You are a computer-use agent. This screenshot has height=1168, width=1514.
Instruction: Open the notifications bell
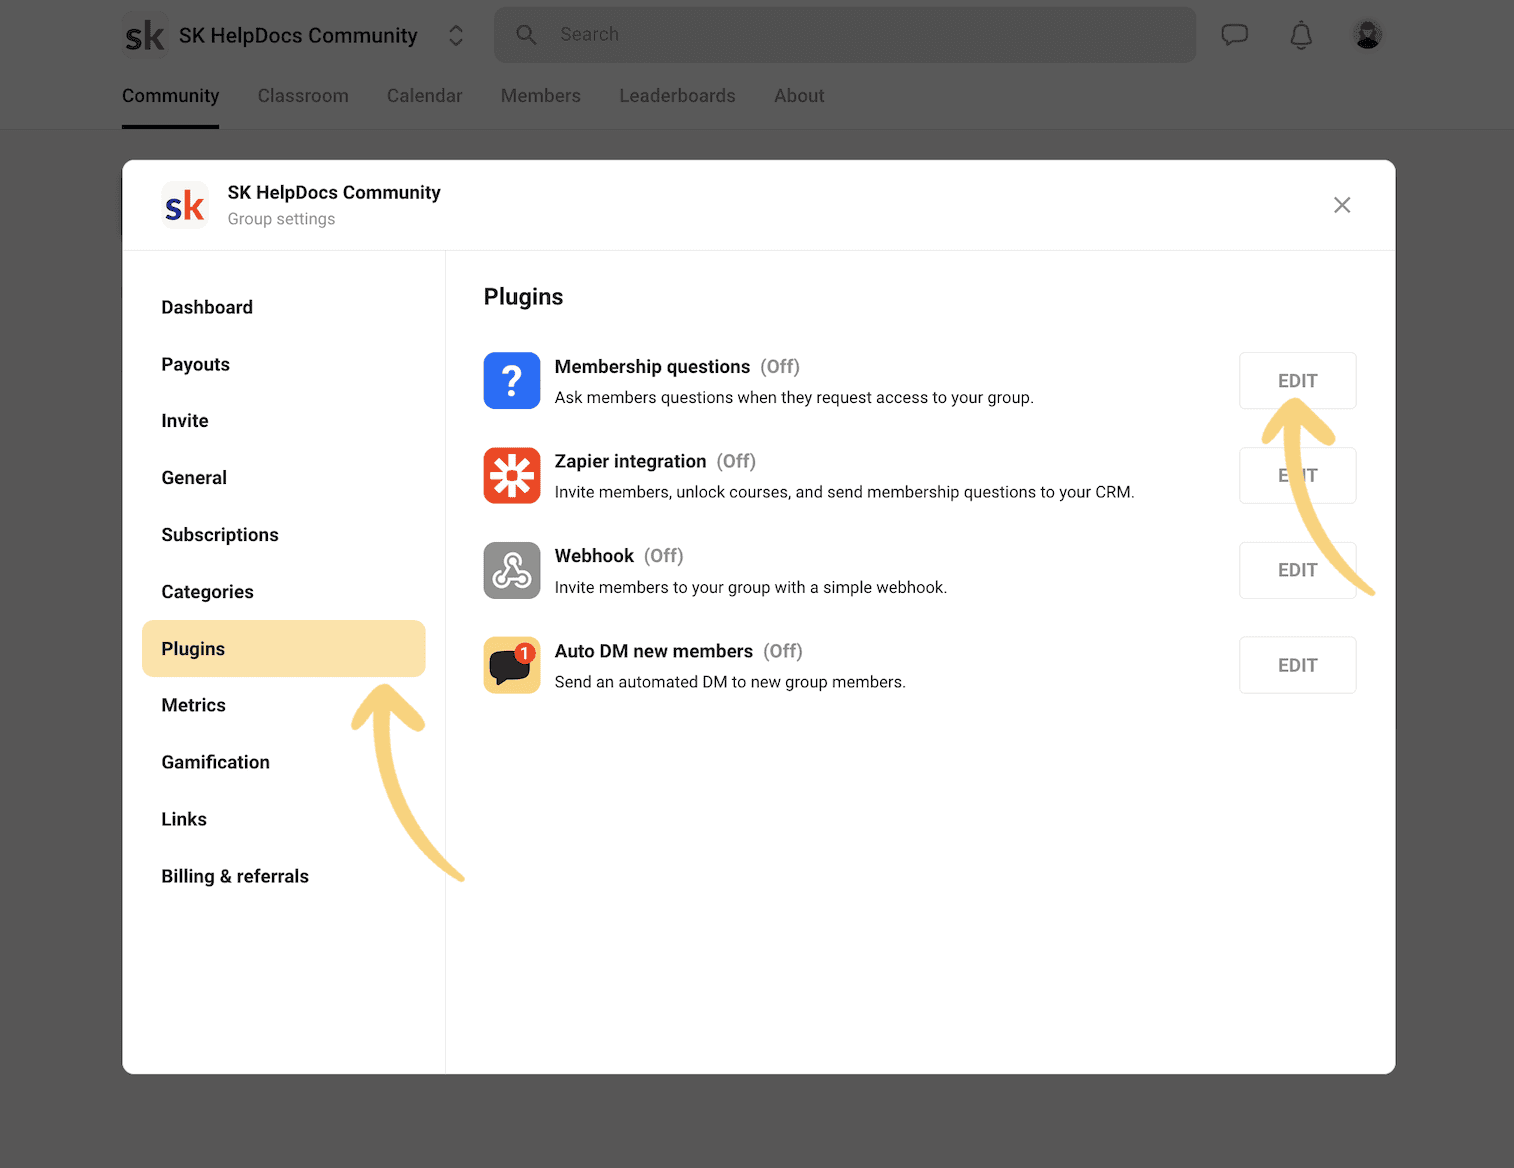tap(1300, 35)
